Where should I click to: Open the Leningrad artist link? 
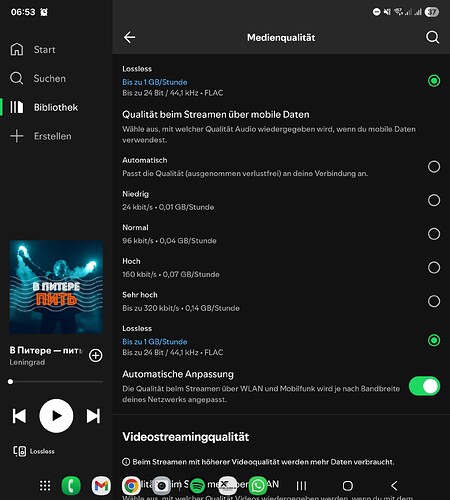click(x=27, y=362)
